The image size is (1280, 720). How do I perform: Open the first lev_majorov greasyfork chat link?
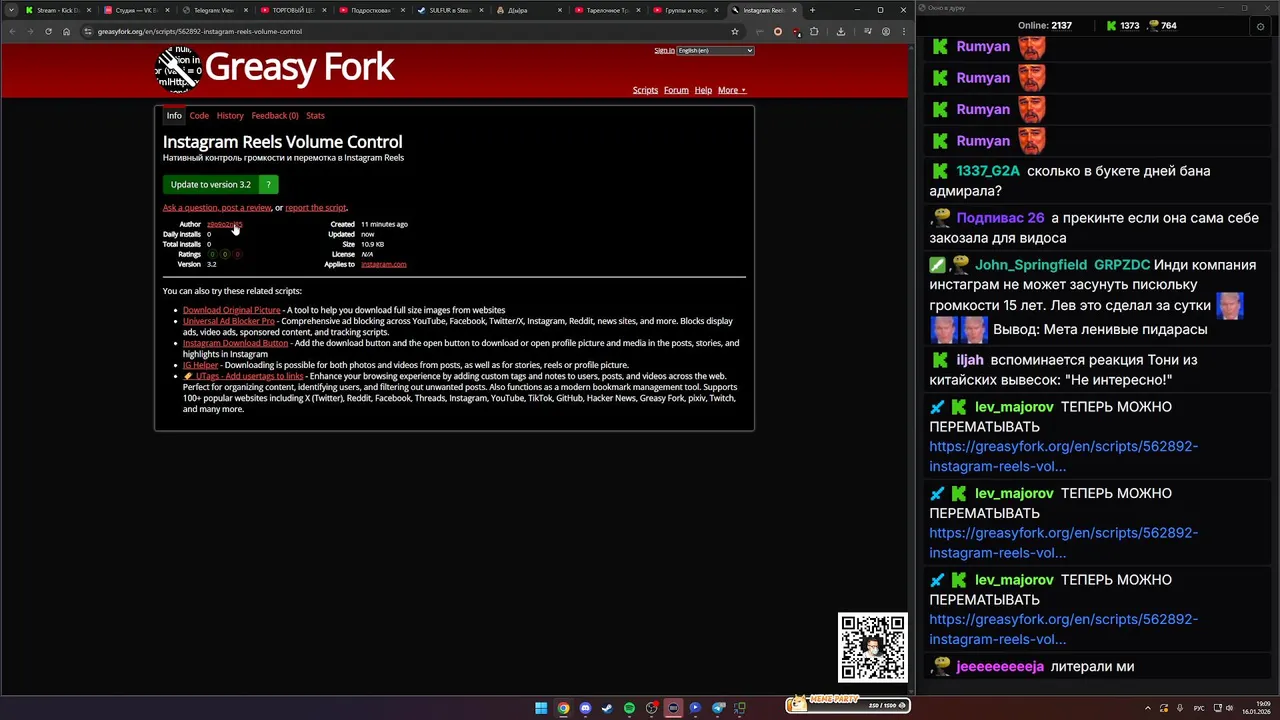click(1063, 456)
